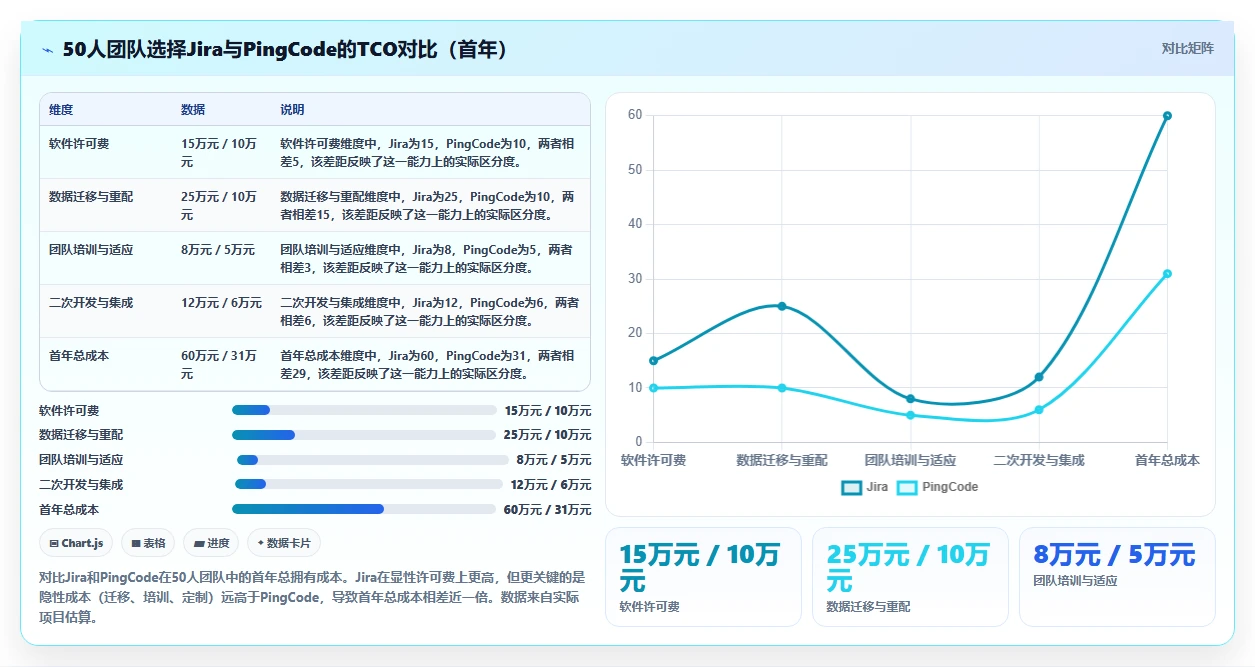The height and width of the screenshot is (667, 1255).
Task: Click the 首年总成本 progress bar
Action: click(364, 509)
